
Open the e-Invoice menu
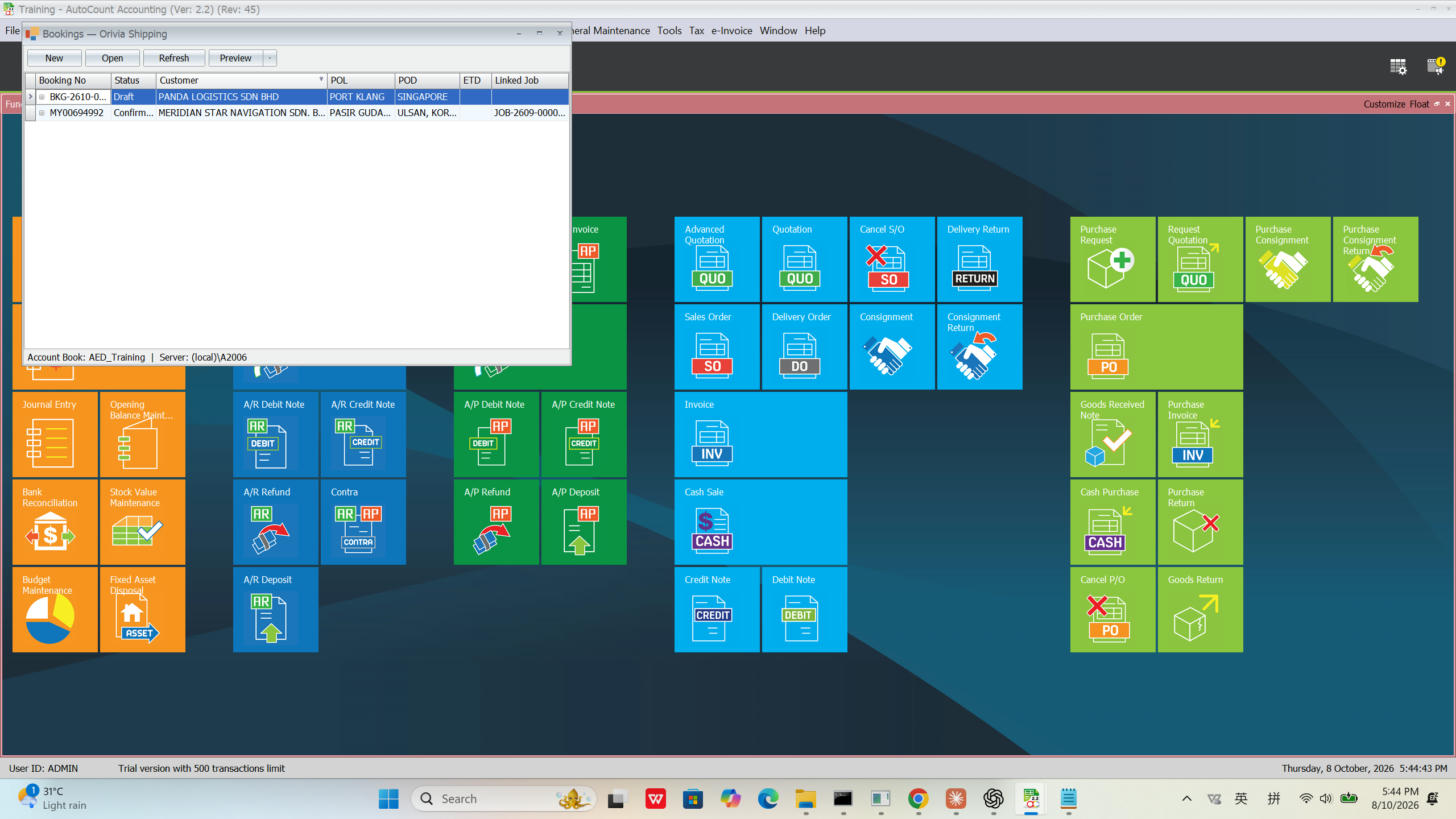pos(731,30)
